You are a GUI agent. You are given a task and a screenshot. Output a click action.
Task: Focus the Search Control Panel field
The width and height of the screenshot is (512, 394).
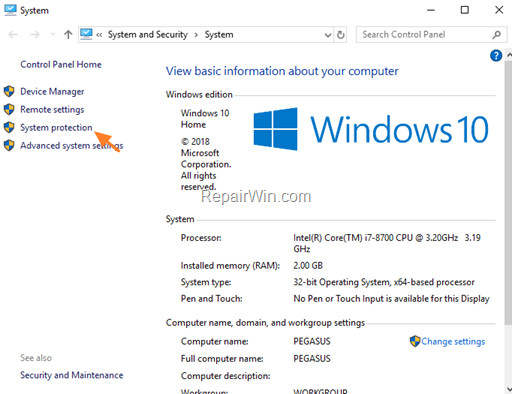point(424,35)
